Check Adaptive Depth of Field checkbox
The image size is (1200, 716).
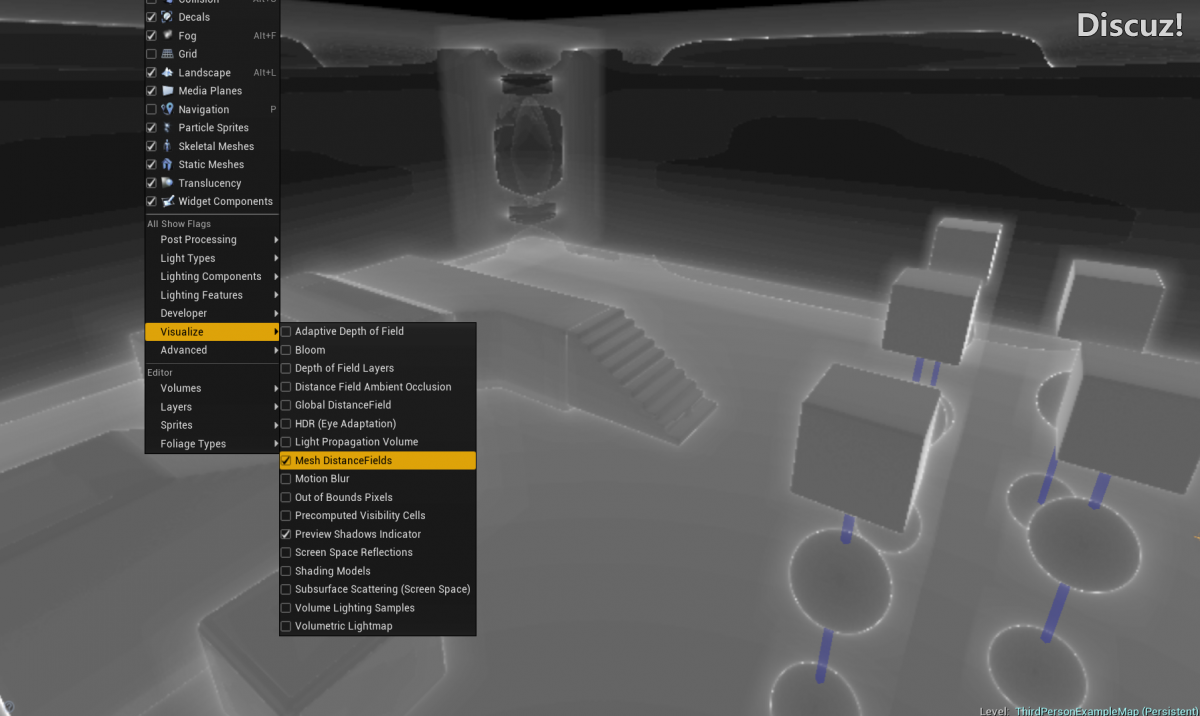[x=286, y=331]
